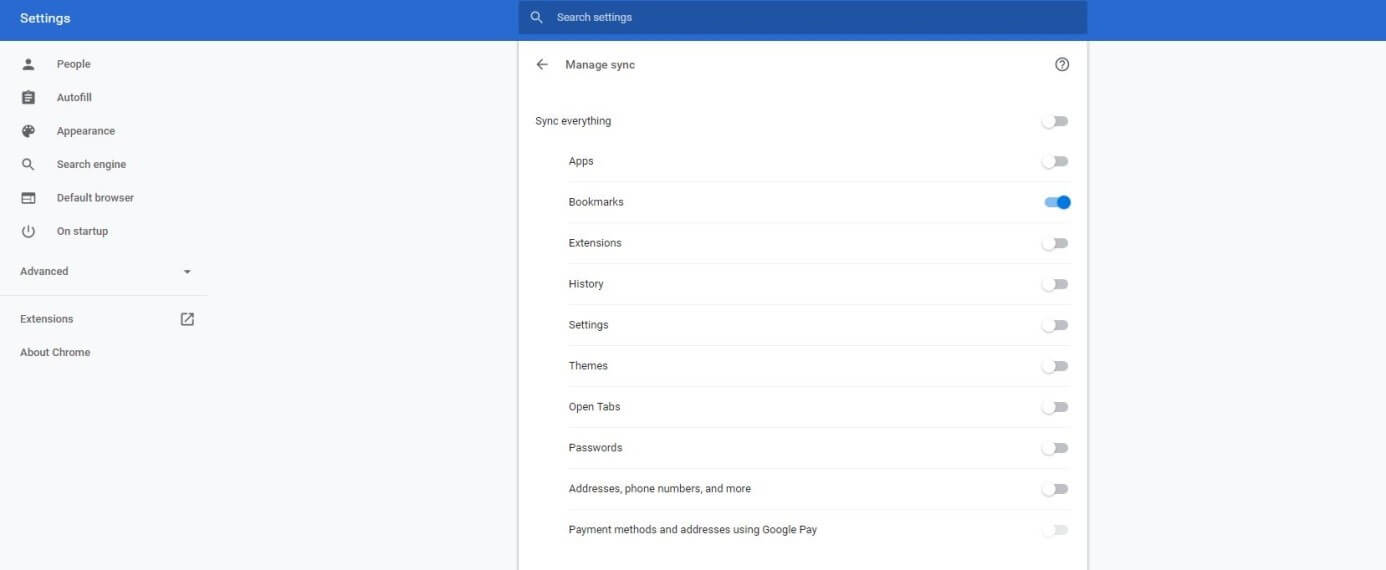Viewport: 1386px width, 570px height.
Task: Click the Passwords row label
Action: 595,448
